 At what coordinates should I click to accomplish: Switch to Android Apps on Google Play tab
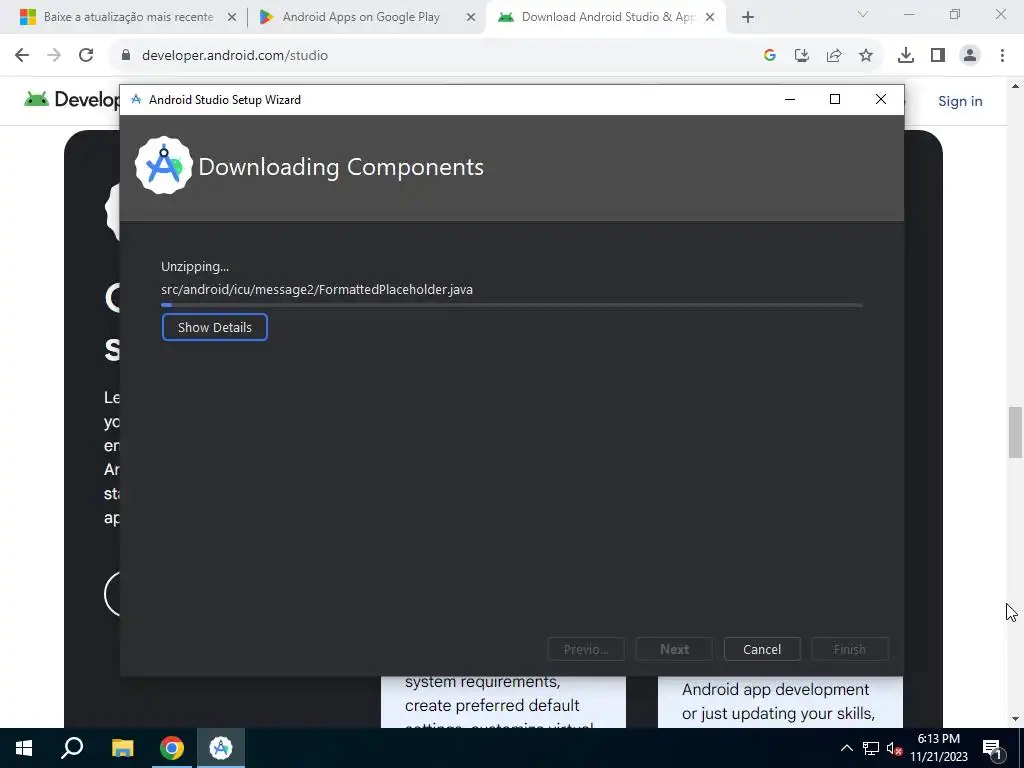pyautogui.click(x=361, y=17)
